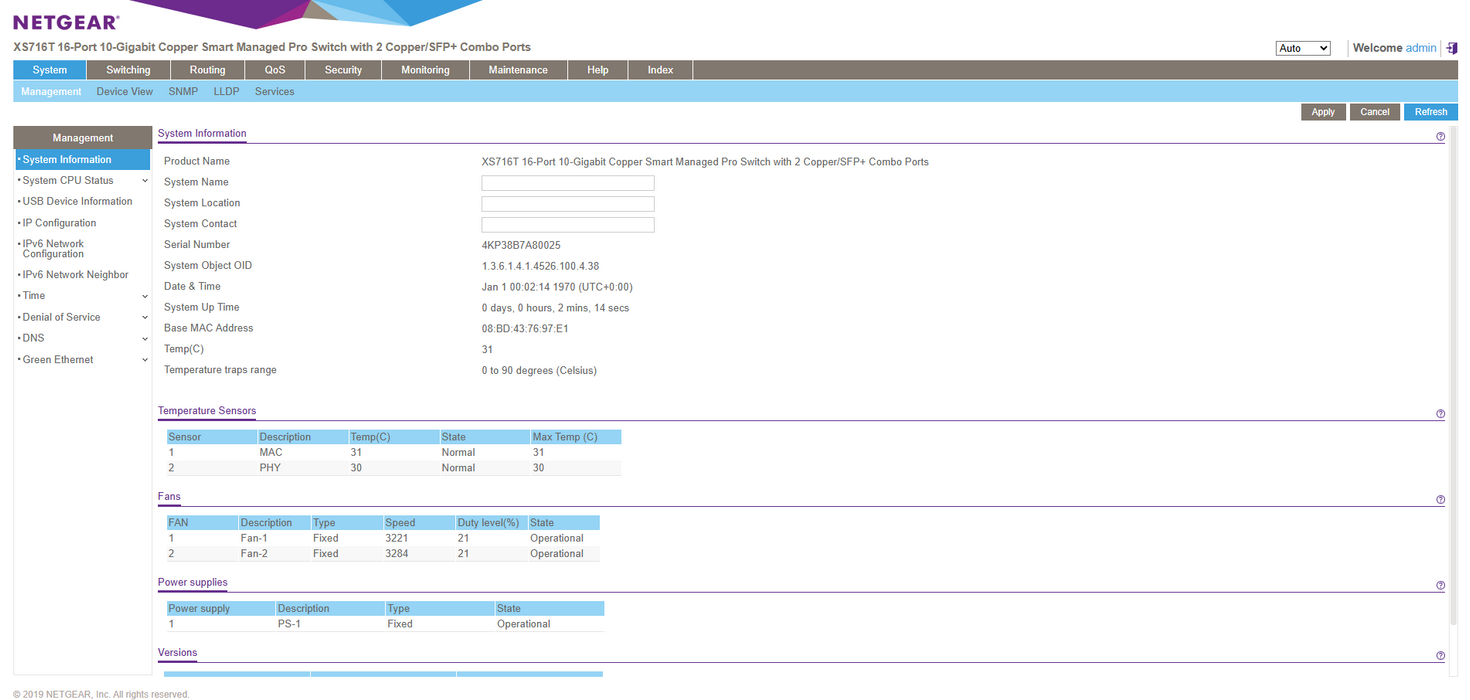Click Fan-2 speed value 3284
The image size is (1470, 700).
(397, 554)
